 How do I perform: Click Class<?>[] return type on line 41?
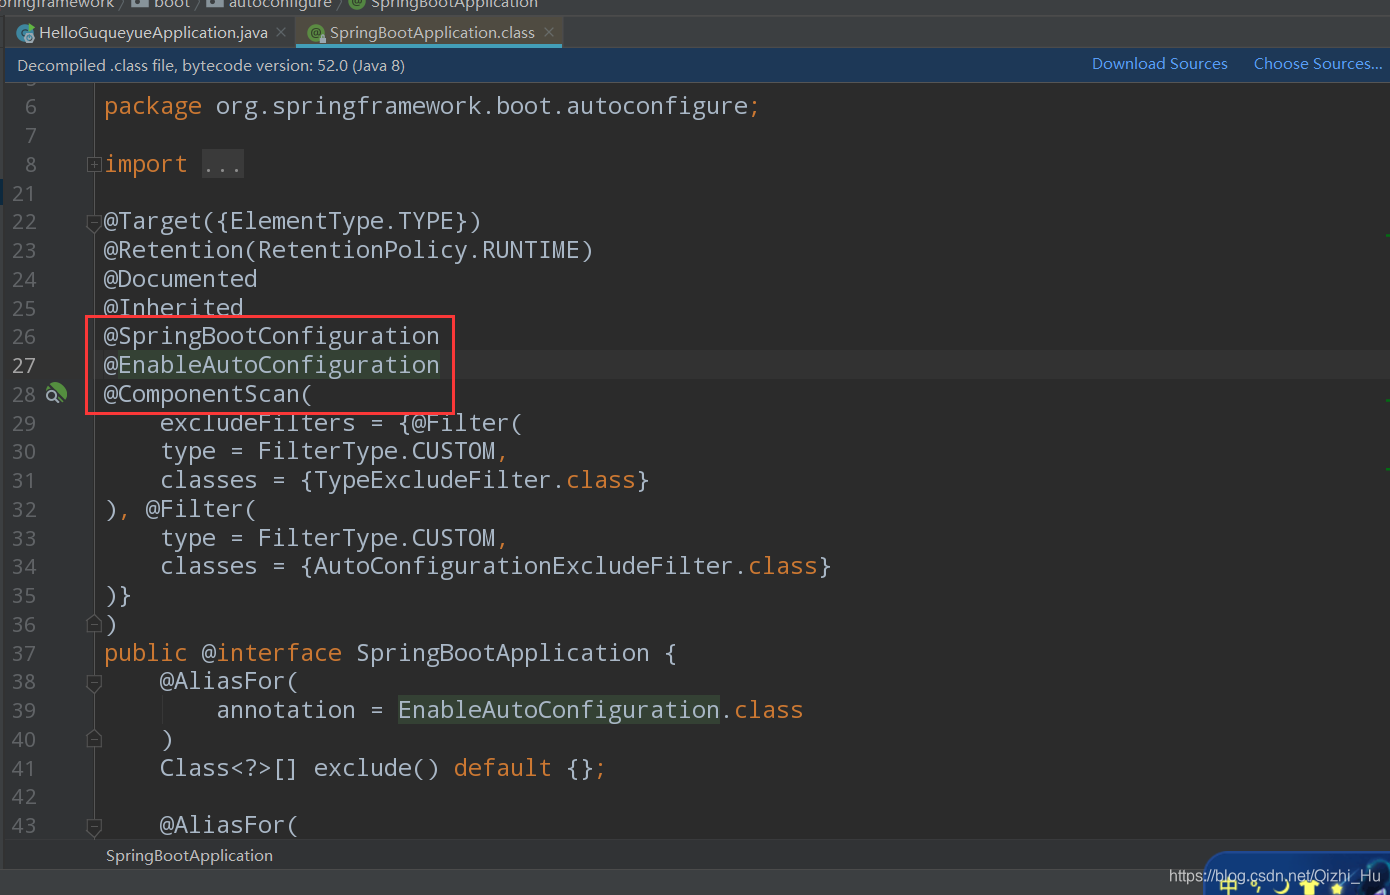tap(229, 769)
